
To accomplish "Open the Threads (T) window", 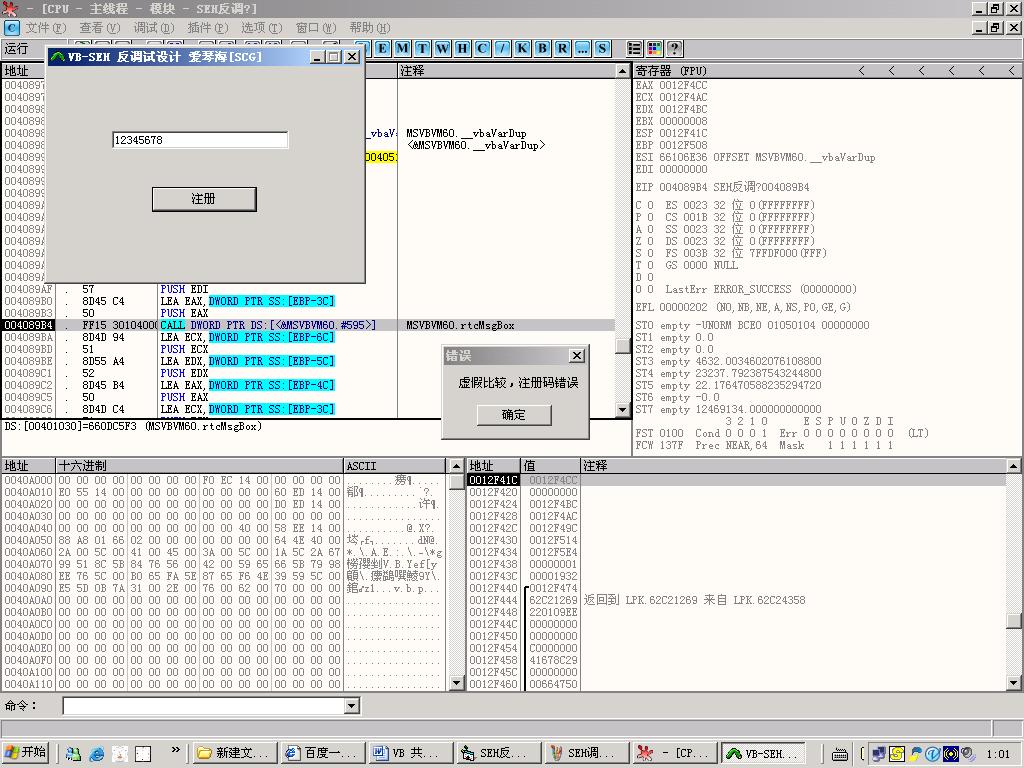I will 423,48.
